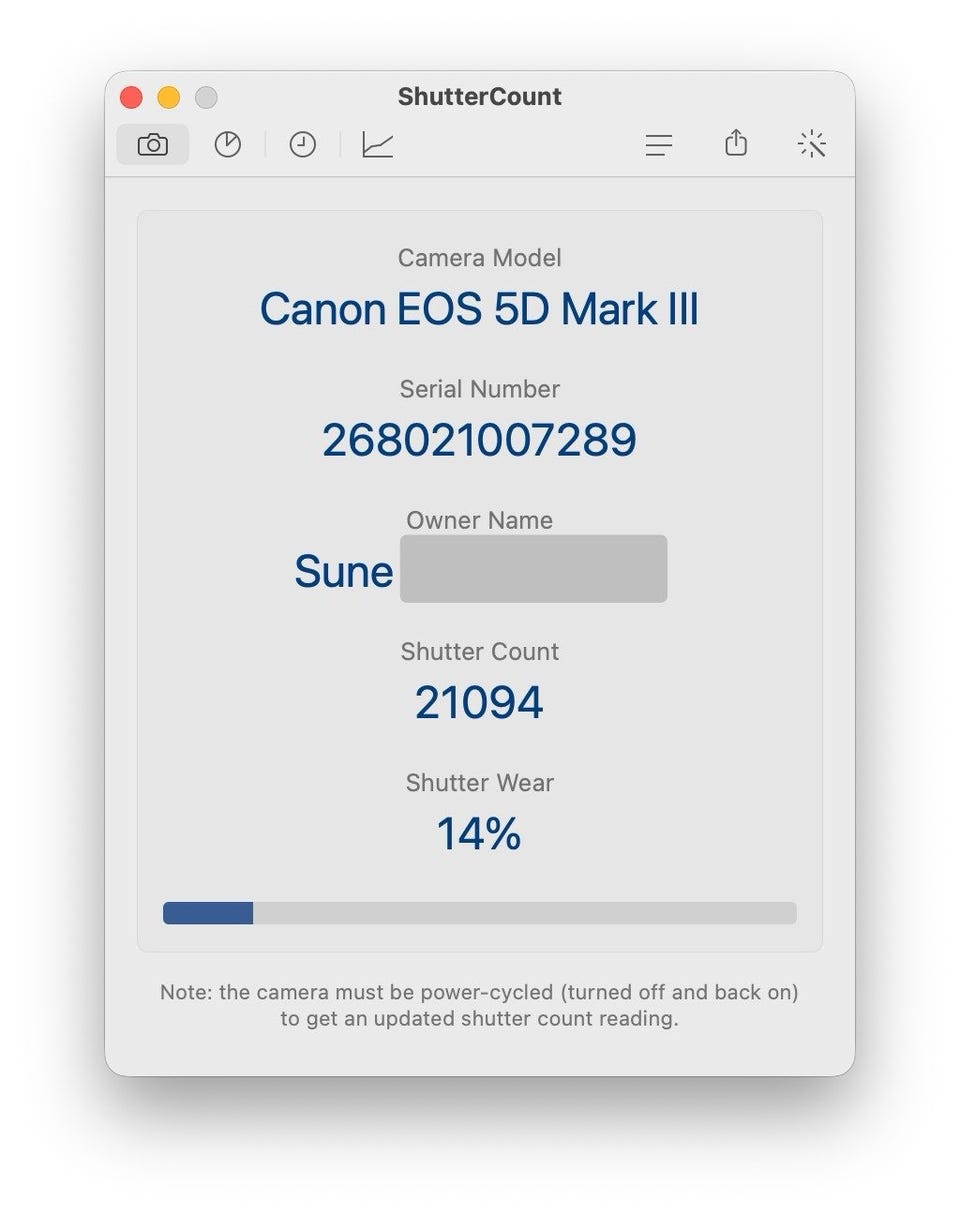Show the line graph forecast view
960x1215 pixels.
click(377, 145)
